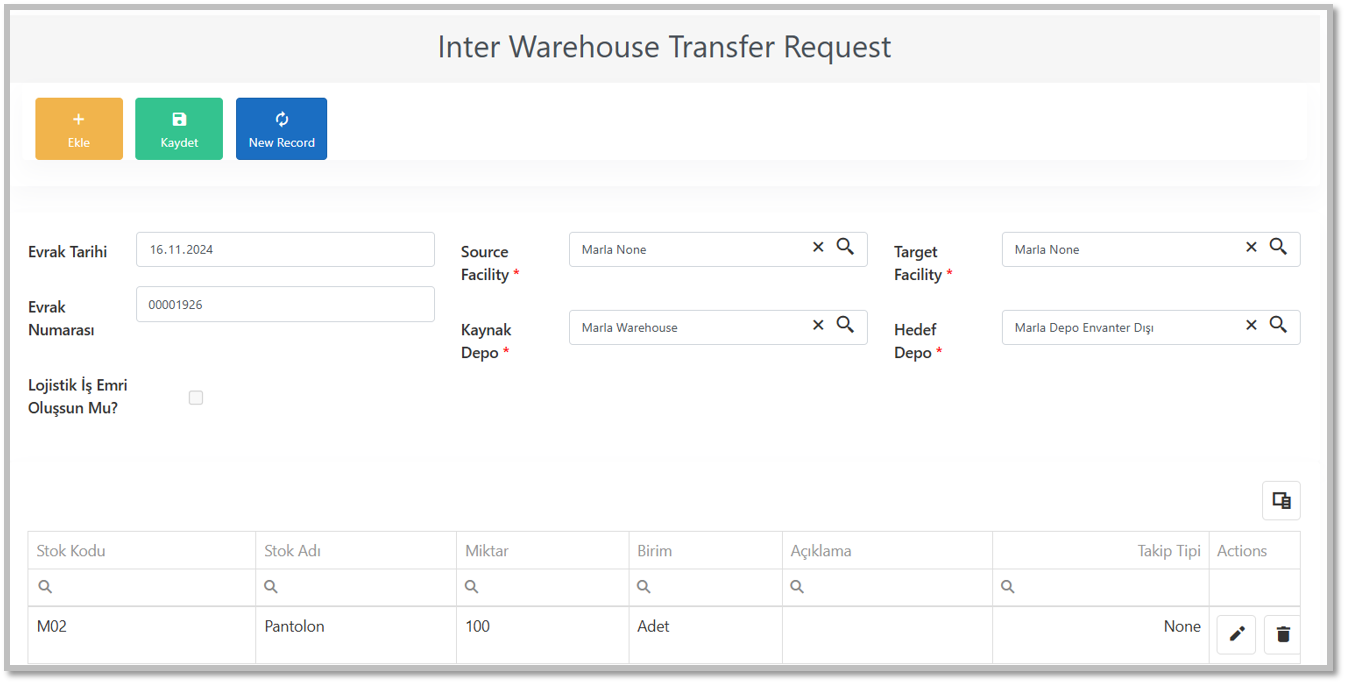The height and width of the screenshot is (684, 1346).
Task: Filter the Miktar column
Action: (x=543, y=588)
